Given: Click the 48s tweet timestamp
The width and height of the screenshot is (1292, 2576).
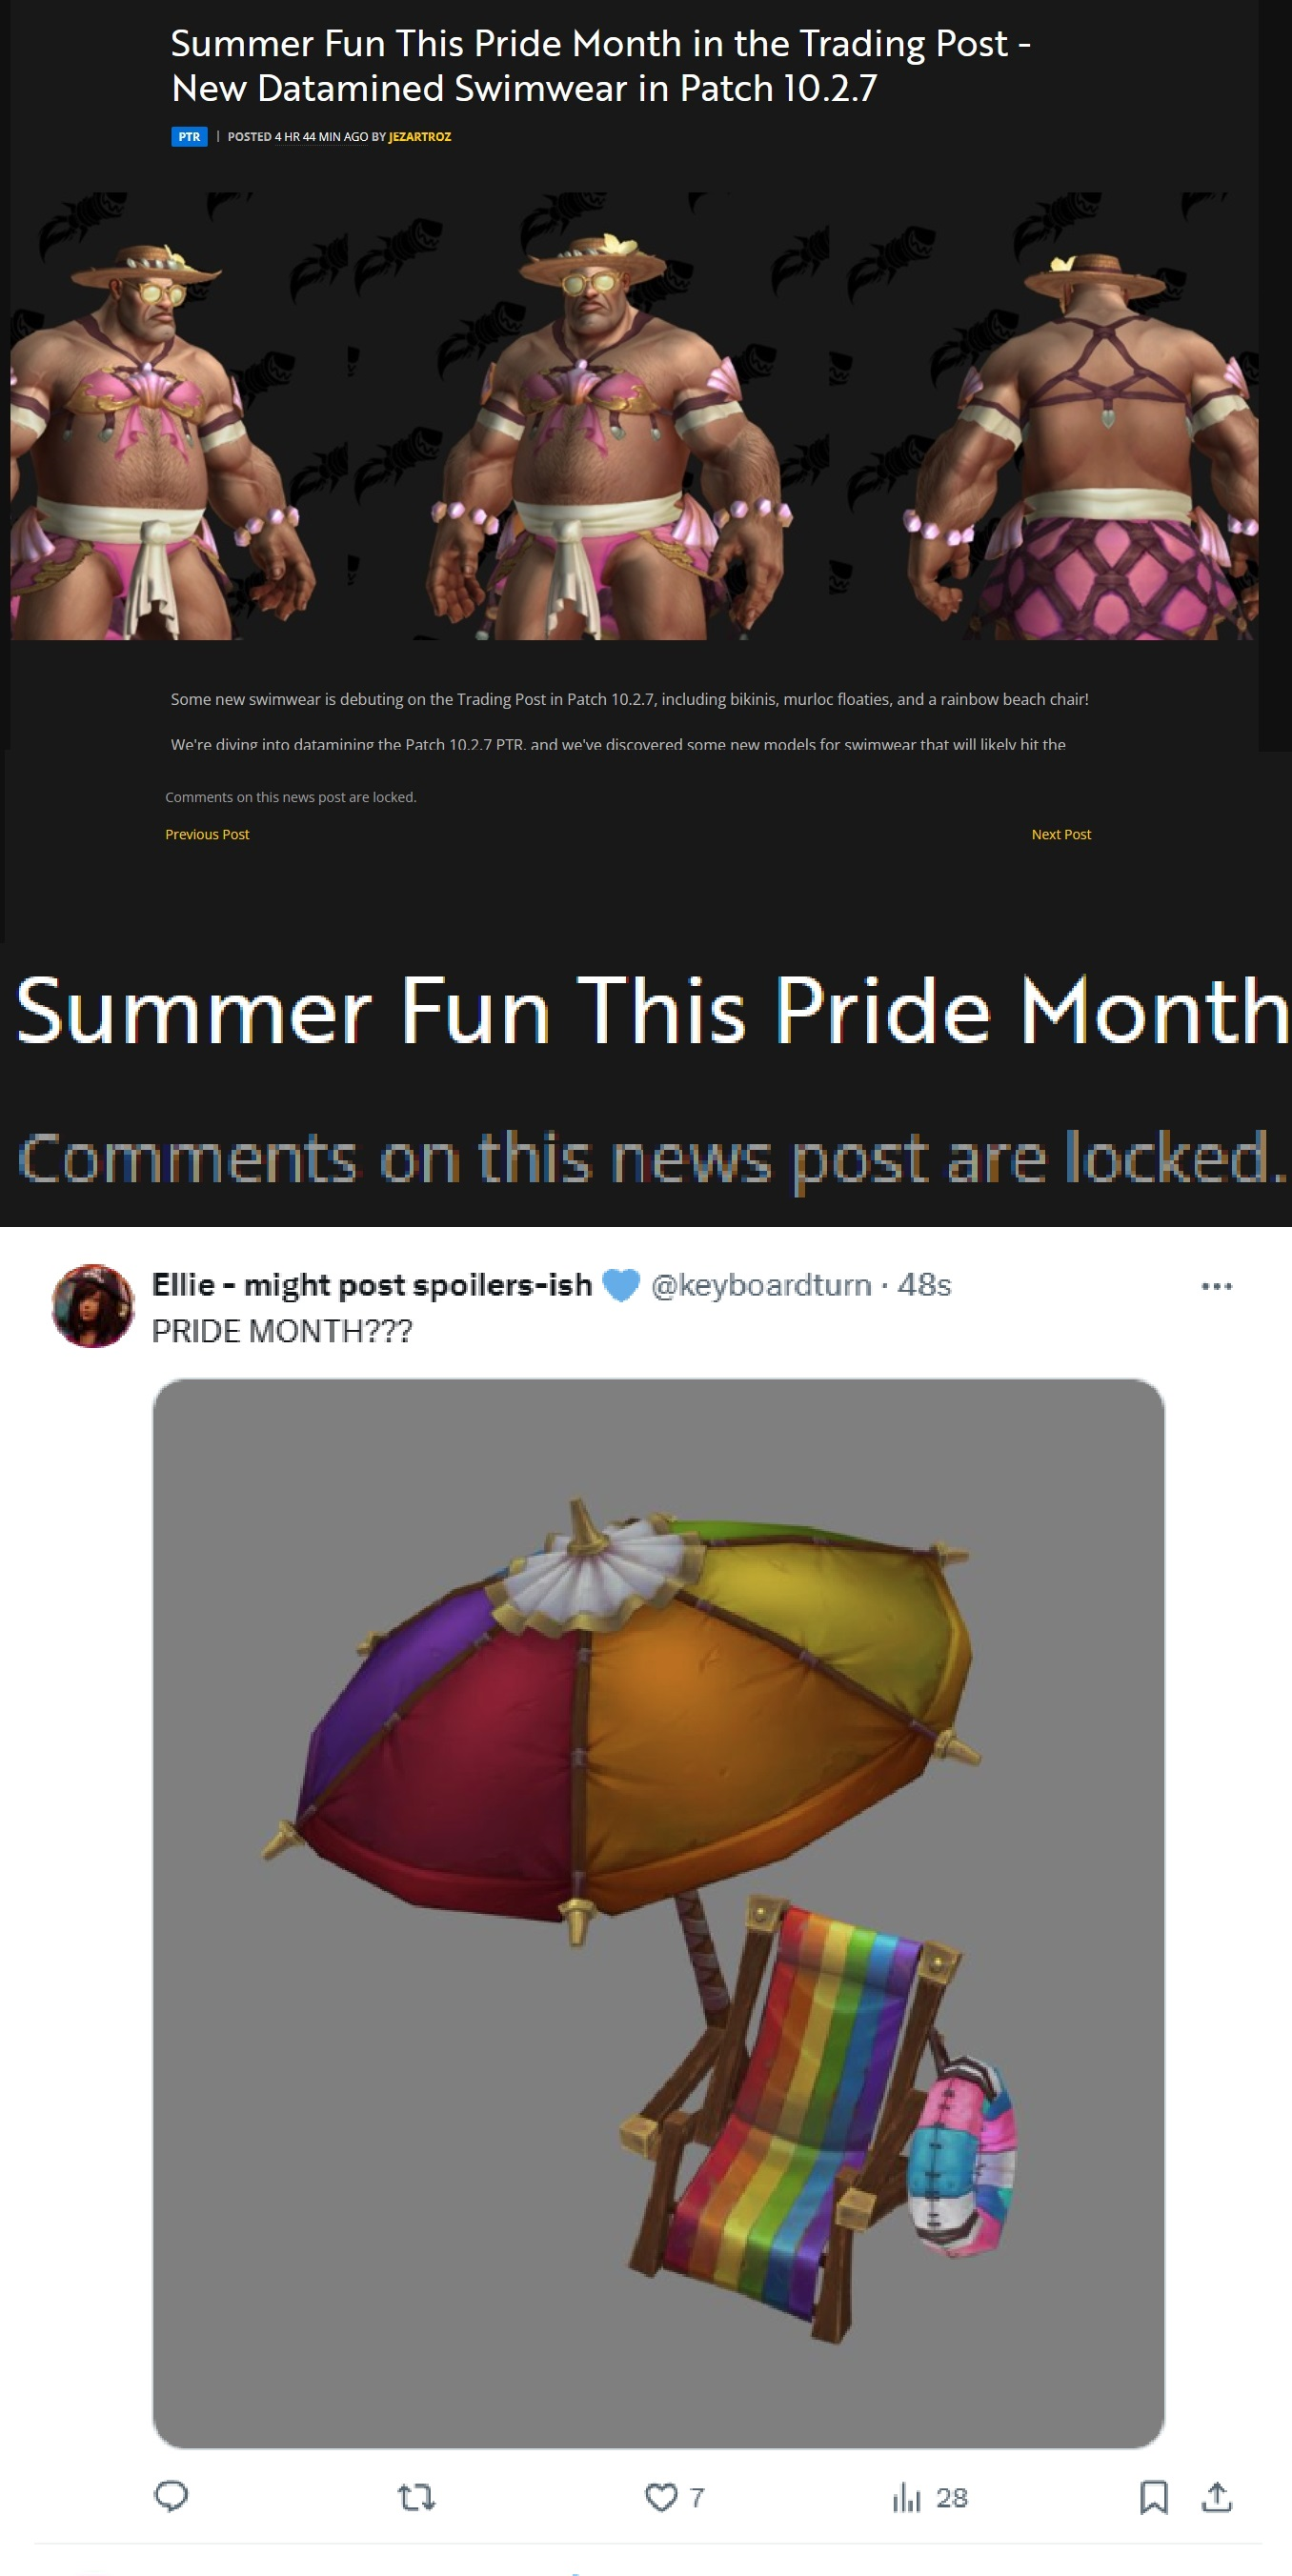Looking at the screenshot, I should point(924,1285).
